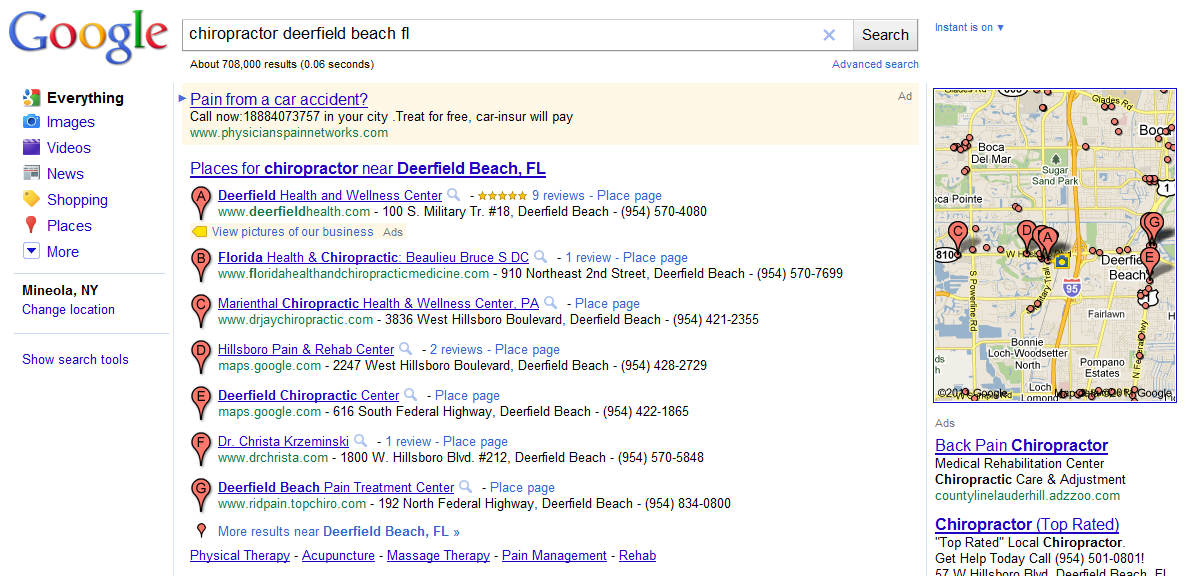Open More results near Deerfield Beach, FL

click(x=339, y=532)
